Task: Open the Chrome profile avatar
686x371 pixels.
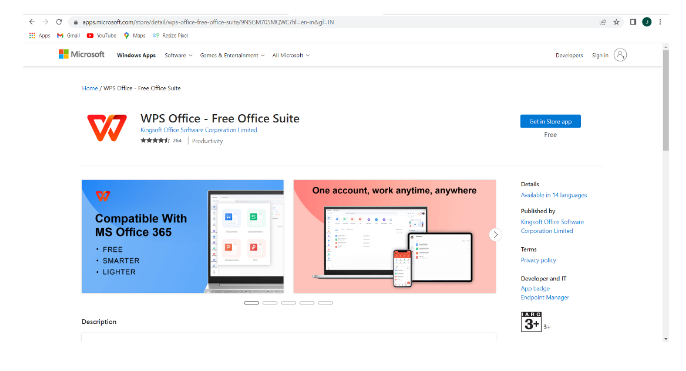Action: [x=647, y=22]
